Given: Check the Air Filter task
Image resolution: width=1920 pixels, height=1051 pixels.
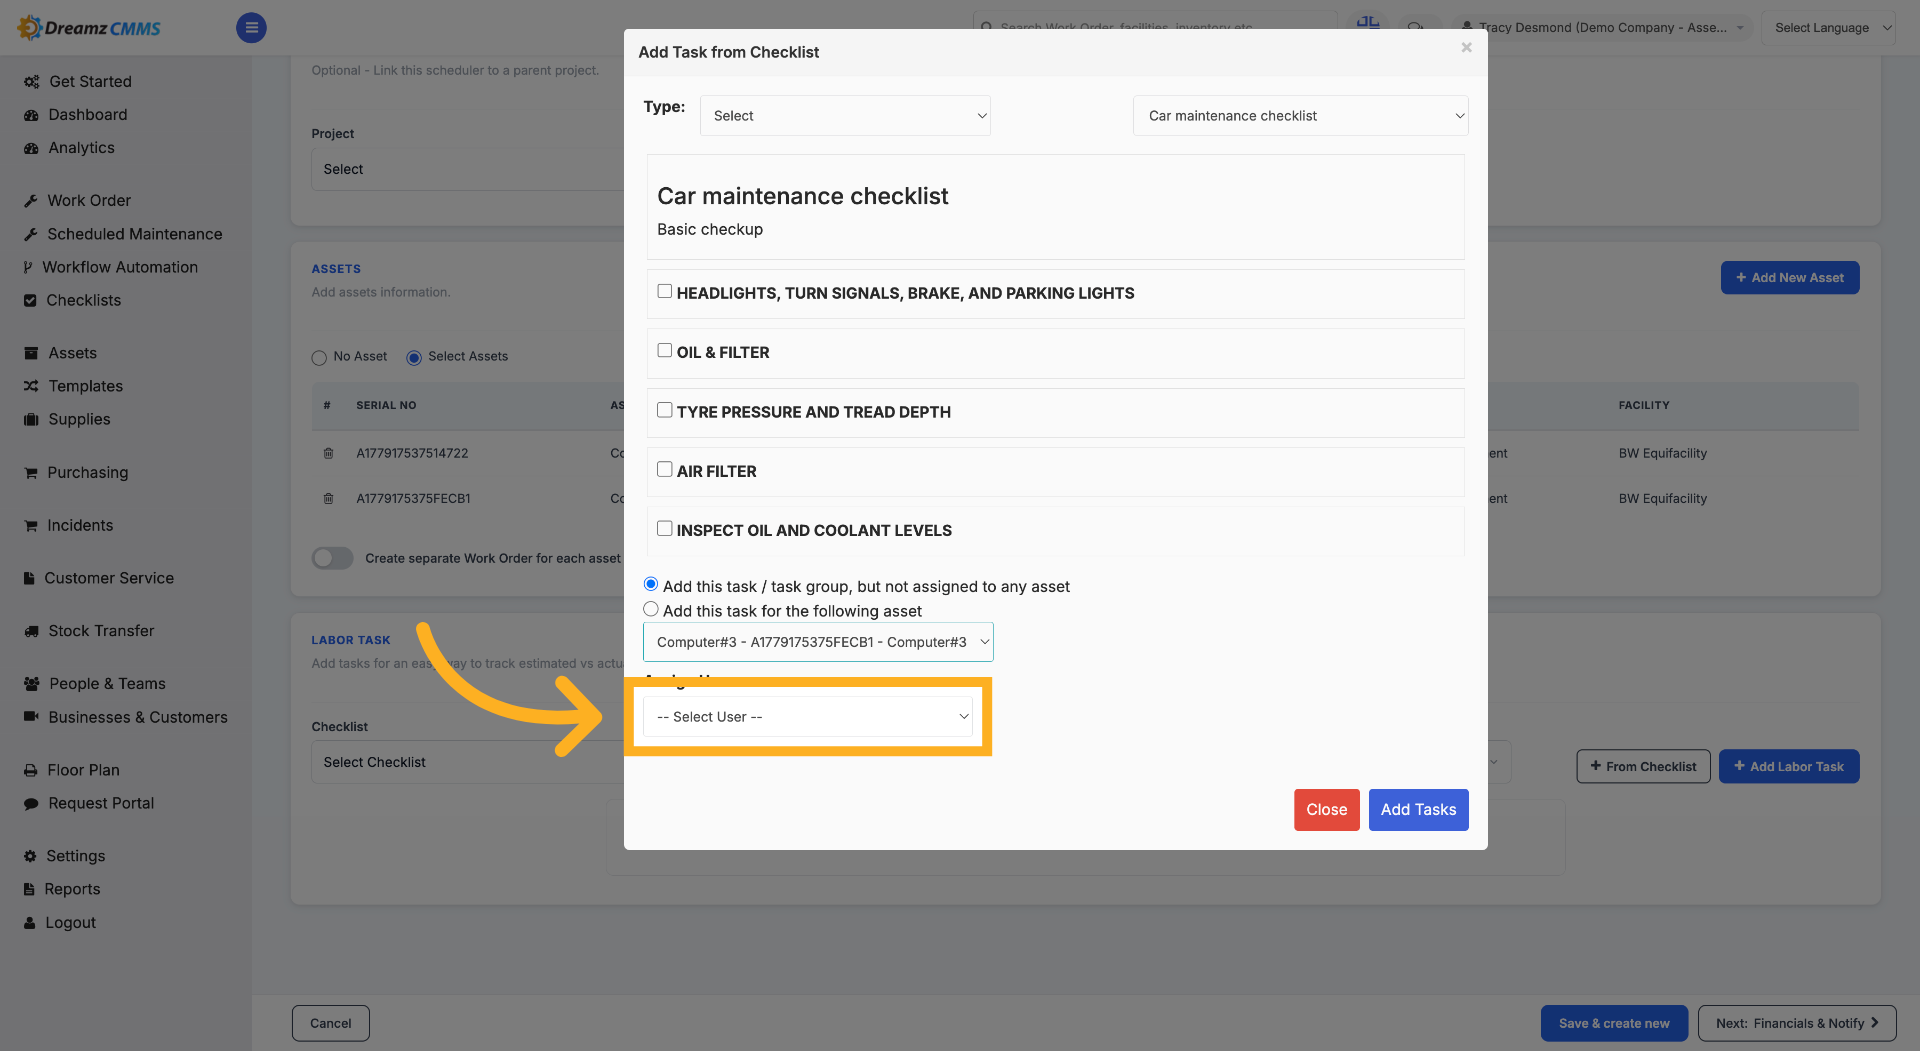Looking at the screenshot, I should click(664, 469).
